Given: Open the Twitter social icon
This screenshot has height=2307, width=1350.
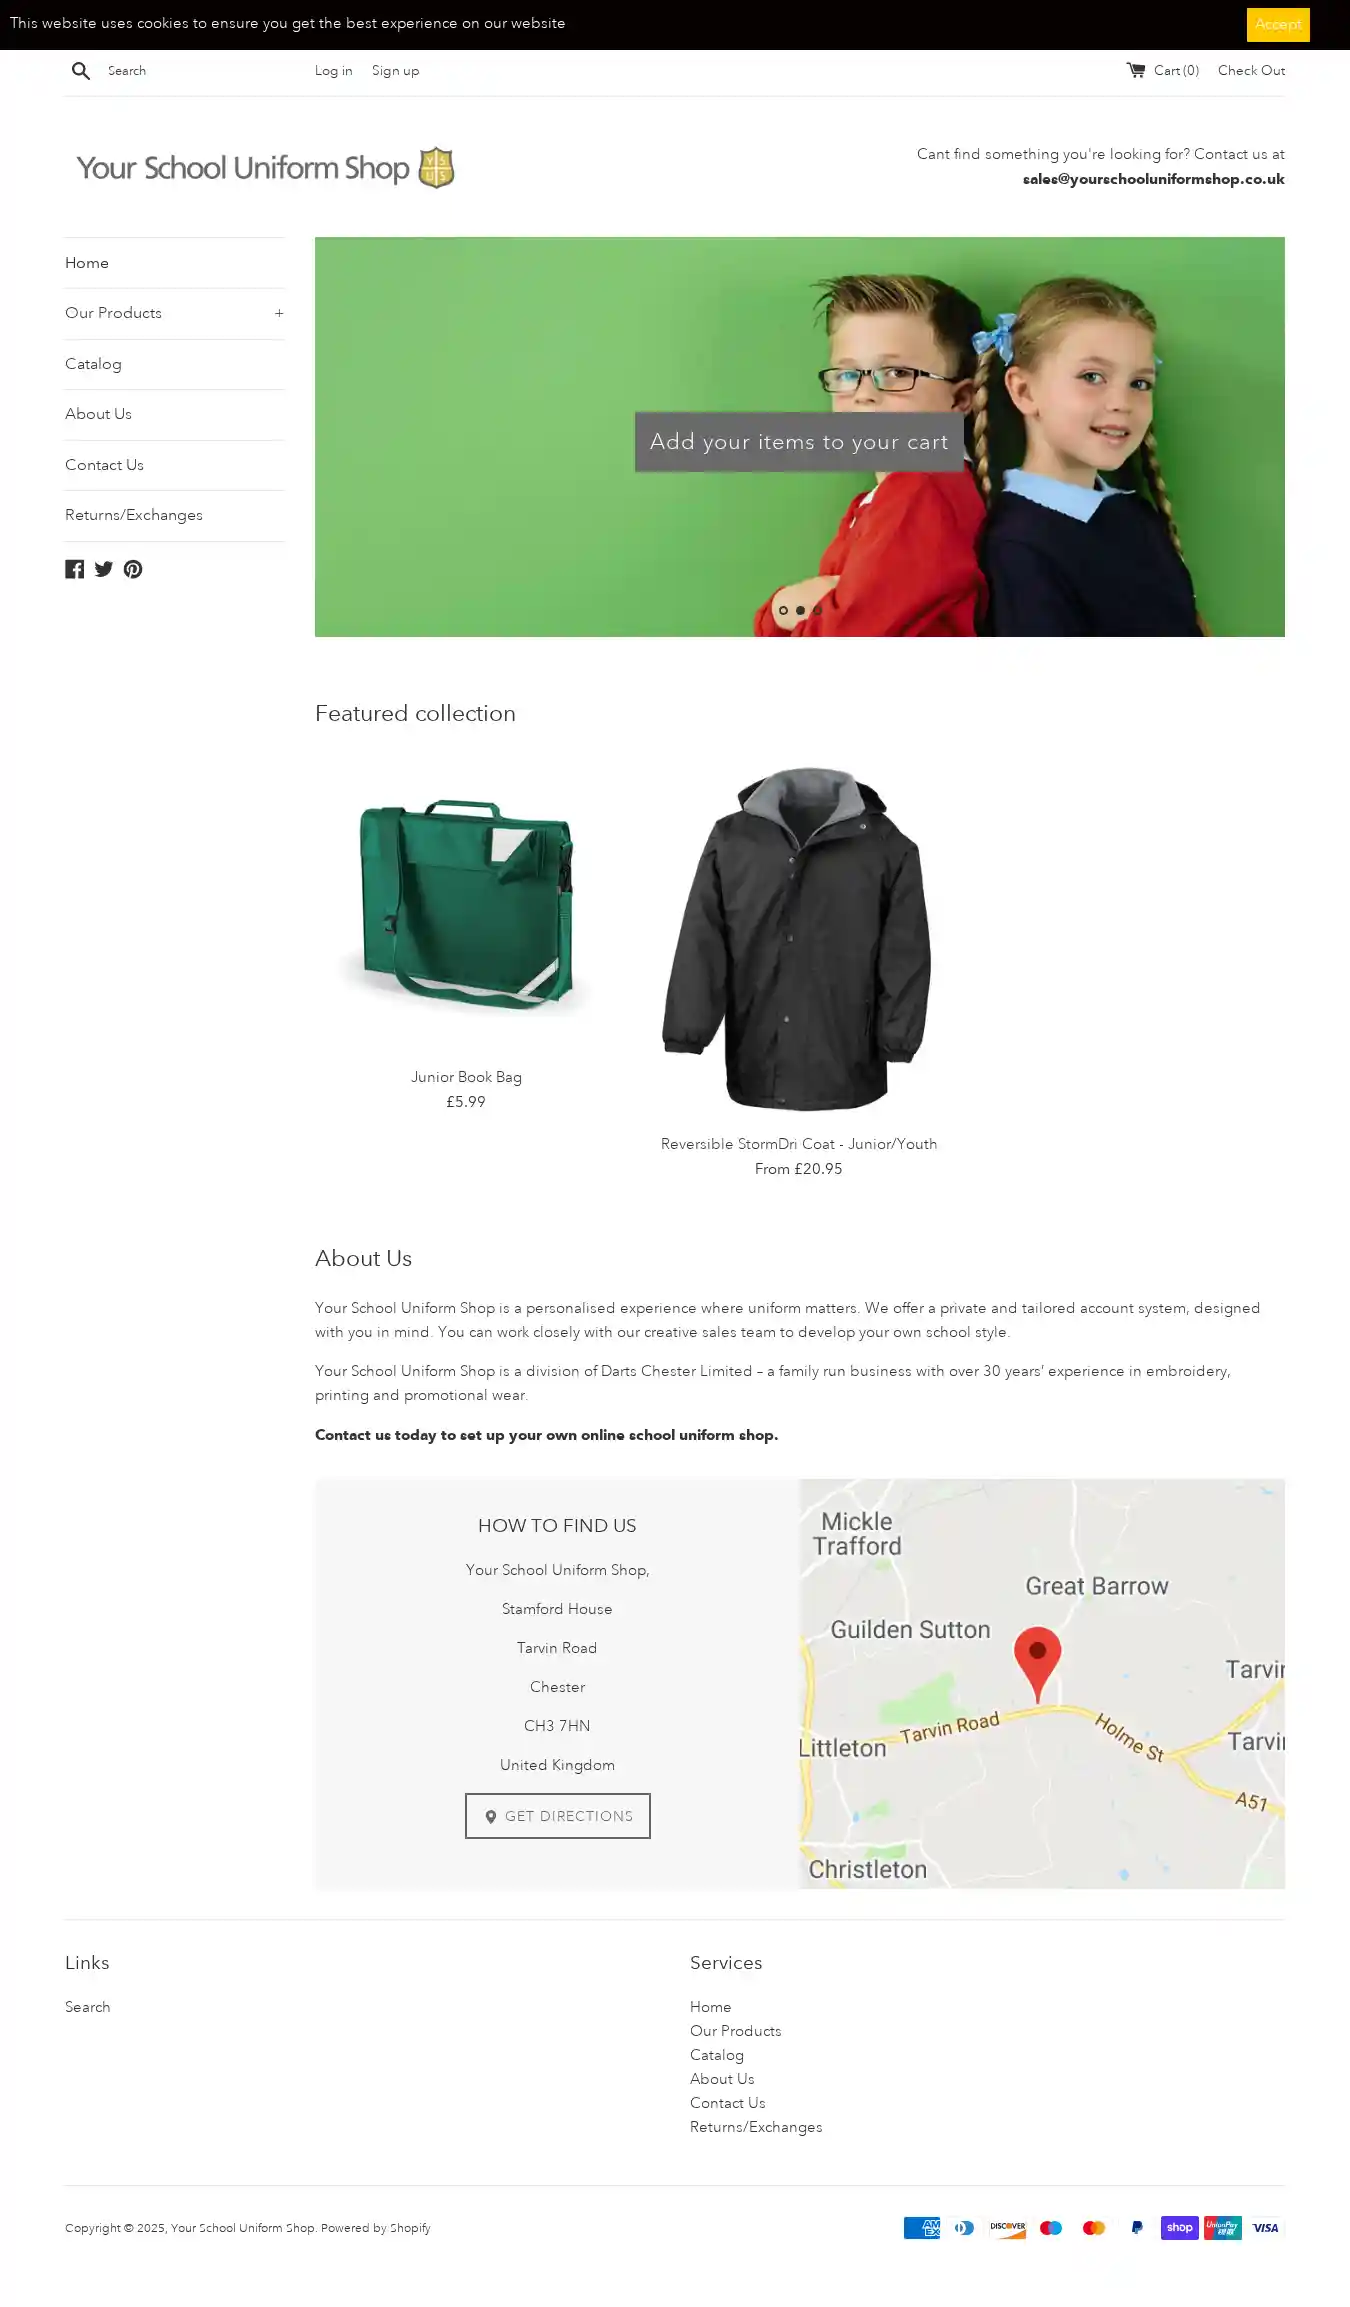Looking at the screenshot, I should [104, 569].
